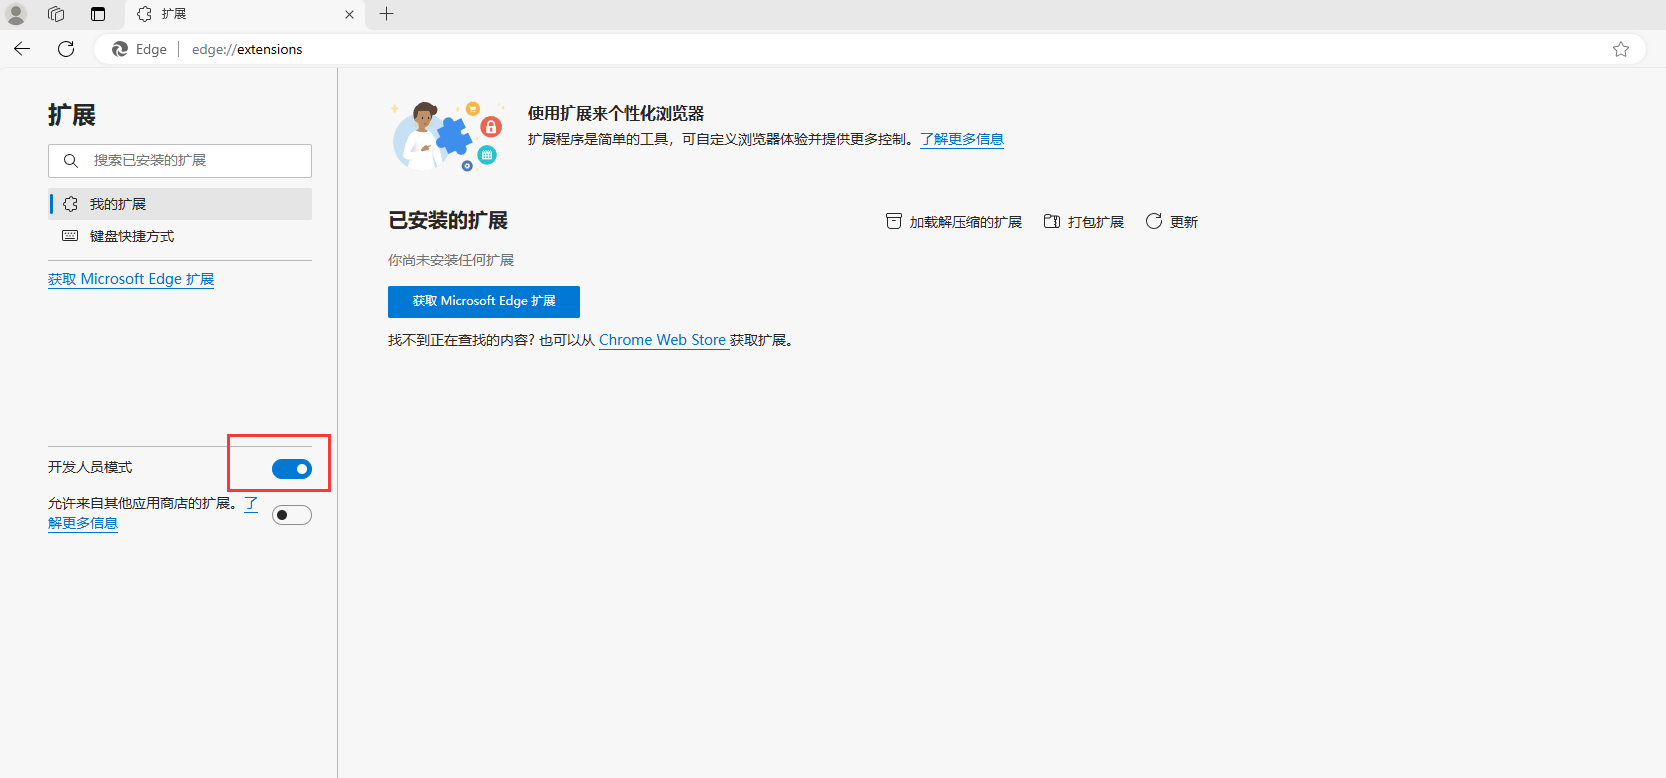Open the vertical tabs actions menu icon
Image resolution: width=1666 pixels, height=778 pixels.
tap(97, 14)
